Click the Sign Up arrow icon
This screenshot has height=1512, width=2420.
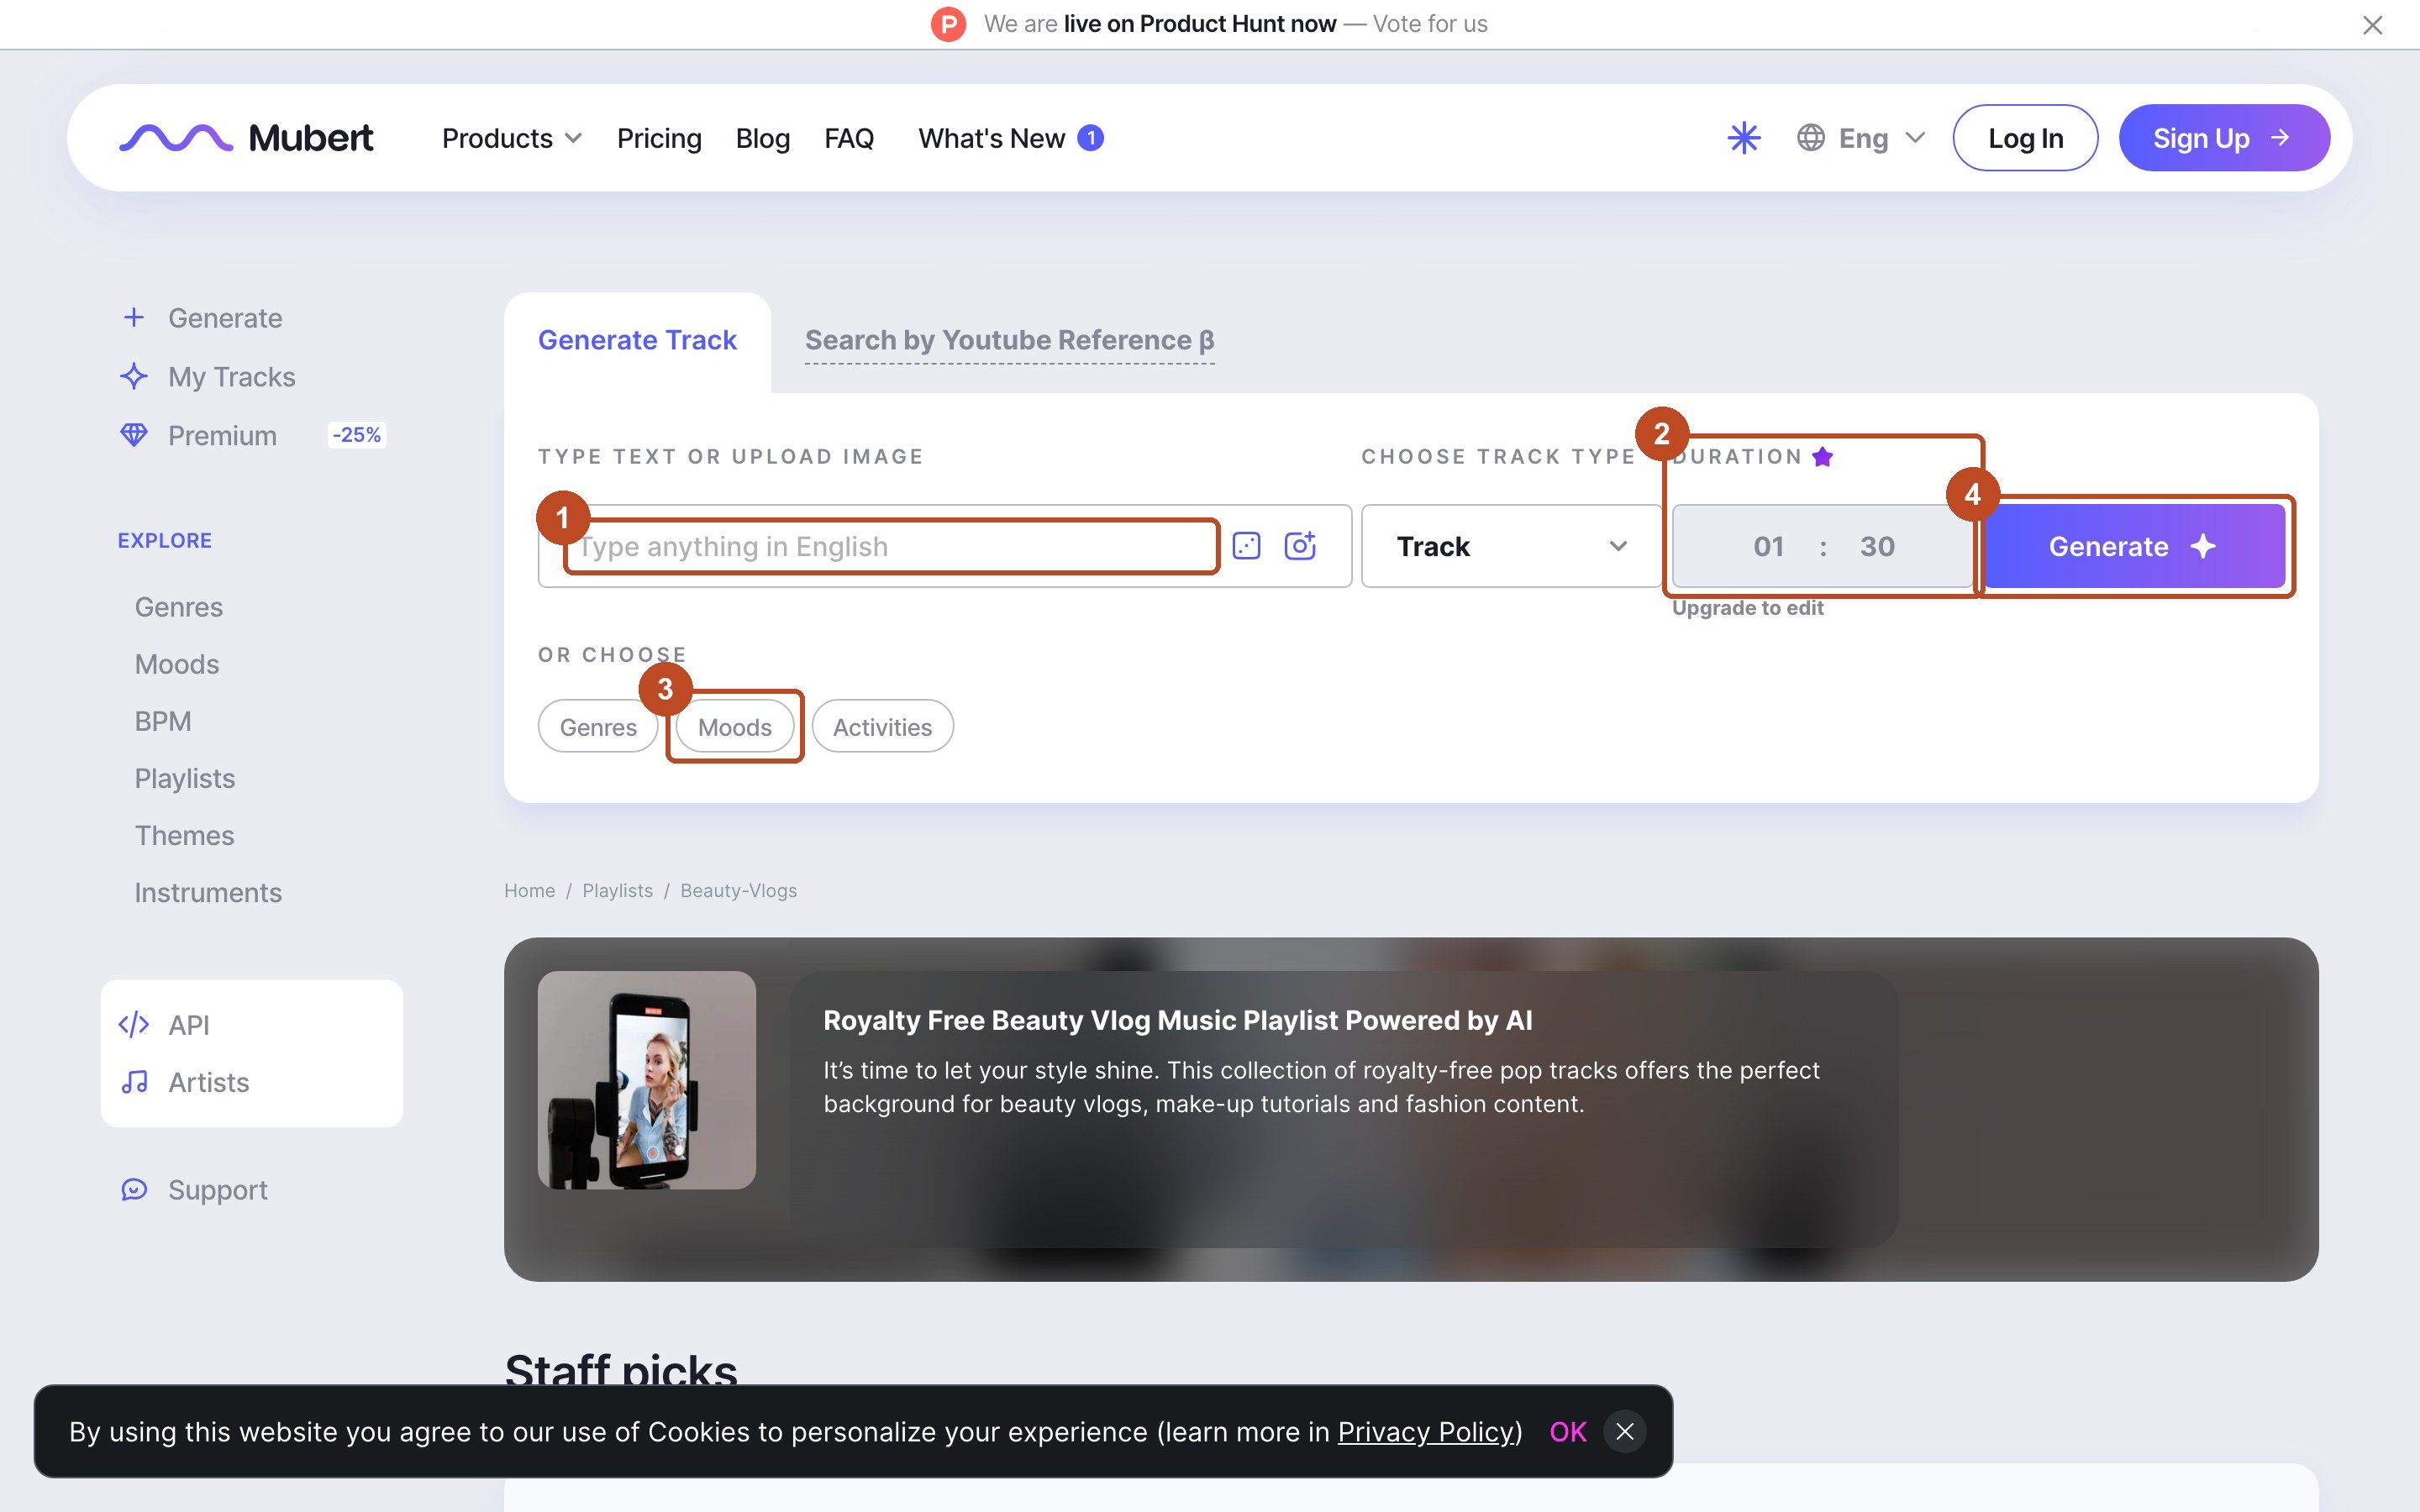click(2281, 137)
